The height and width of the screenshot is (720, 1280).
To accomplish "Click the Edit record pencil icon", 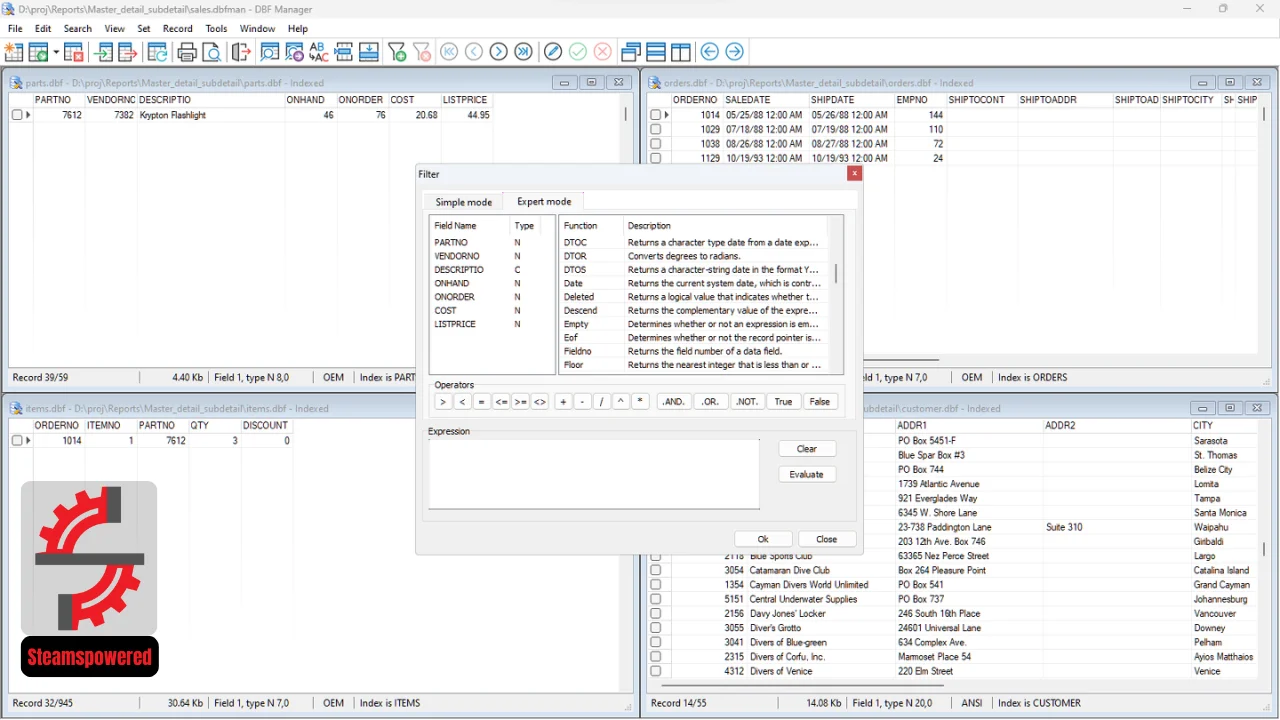I will (x=553, y=52).
